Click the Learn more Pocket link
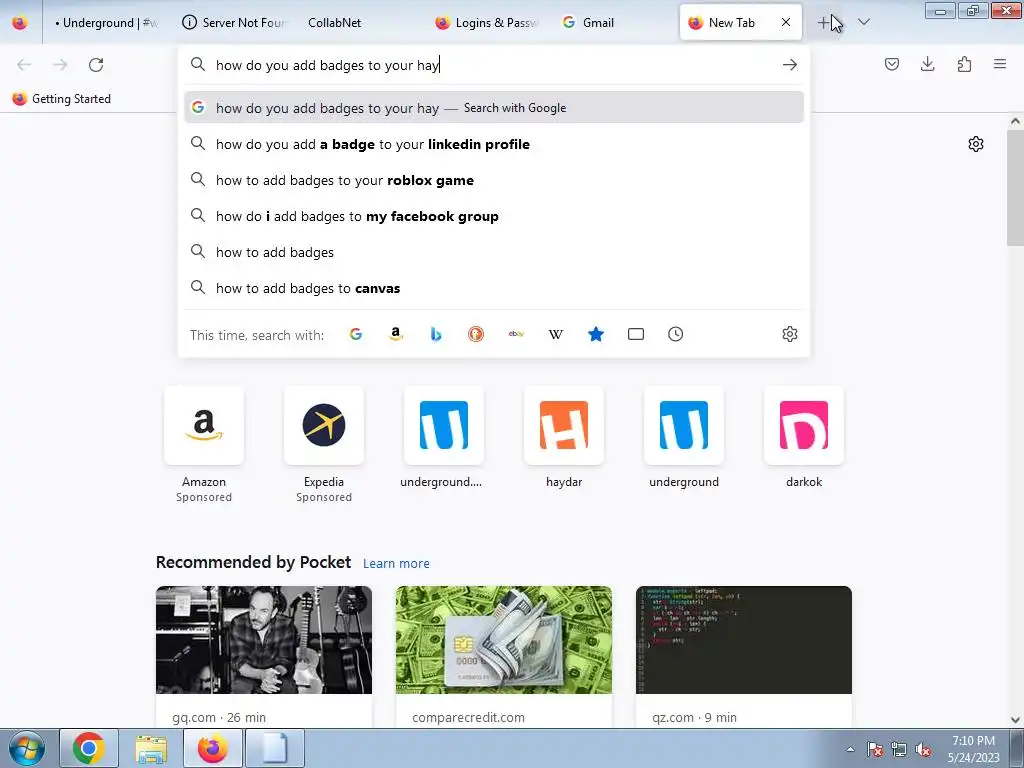This screenshot has width=1024, height=768. pyautogui.click(x=396, y=564)
